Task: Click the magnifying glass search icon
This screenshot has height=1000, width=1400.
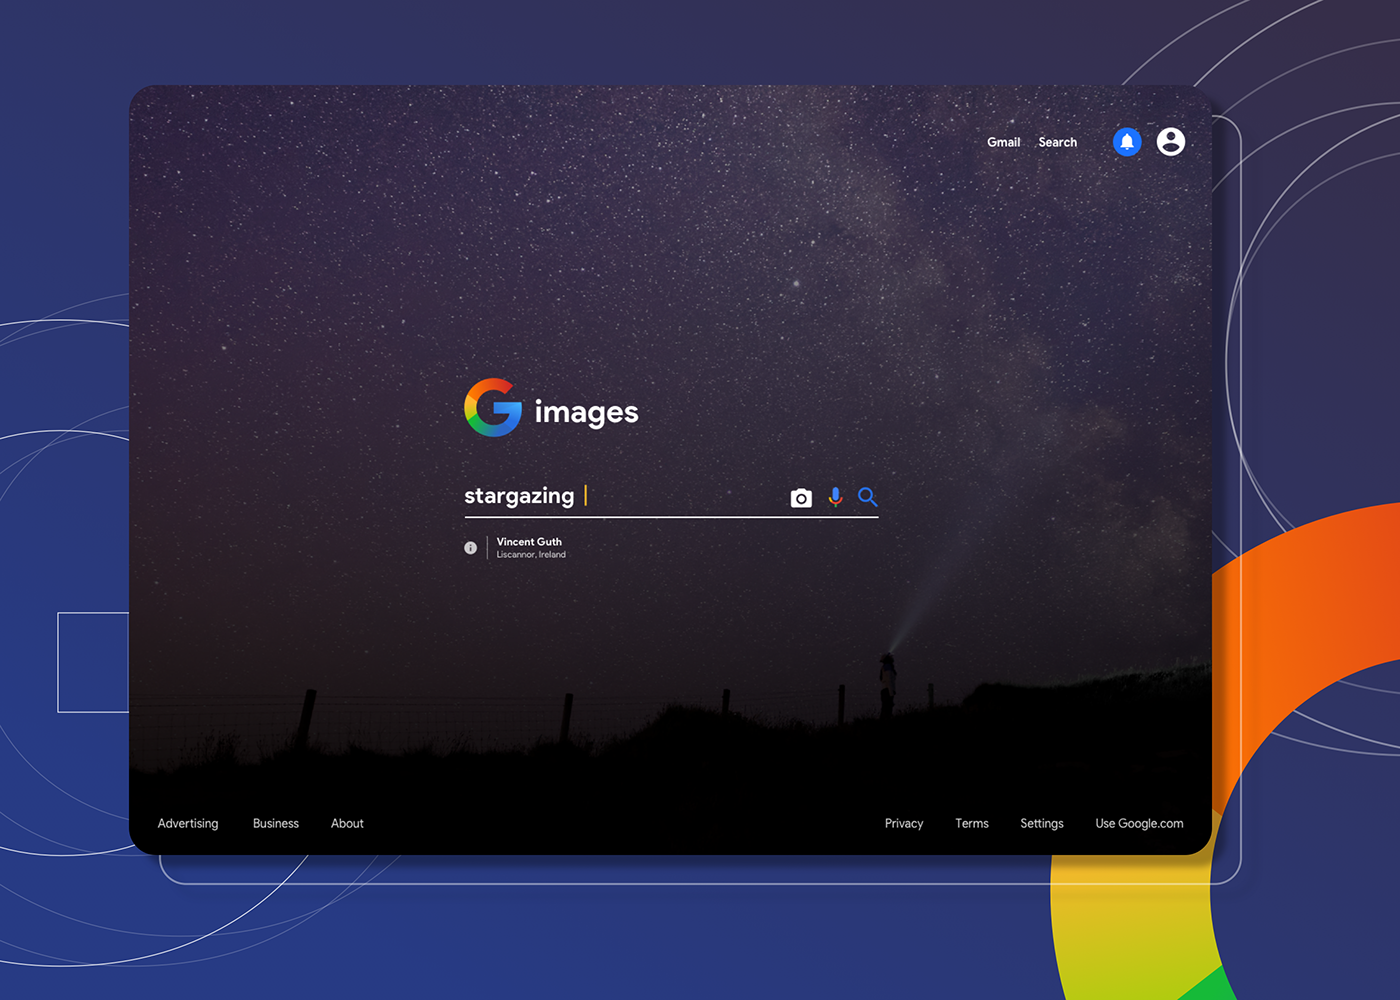Action: 867,497
